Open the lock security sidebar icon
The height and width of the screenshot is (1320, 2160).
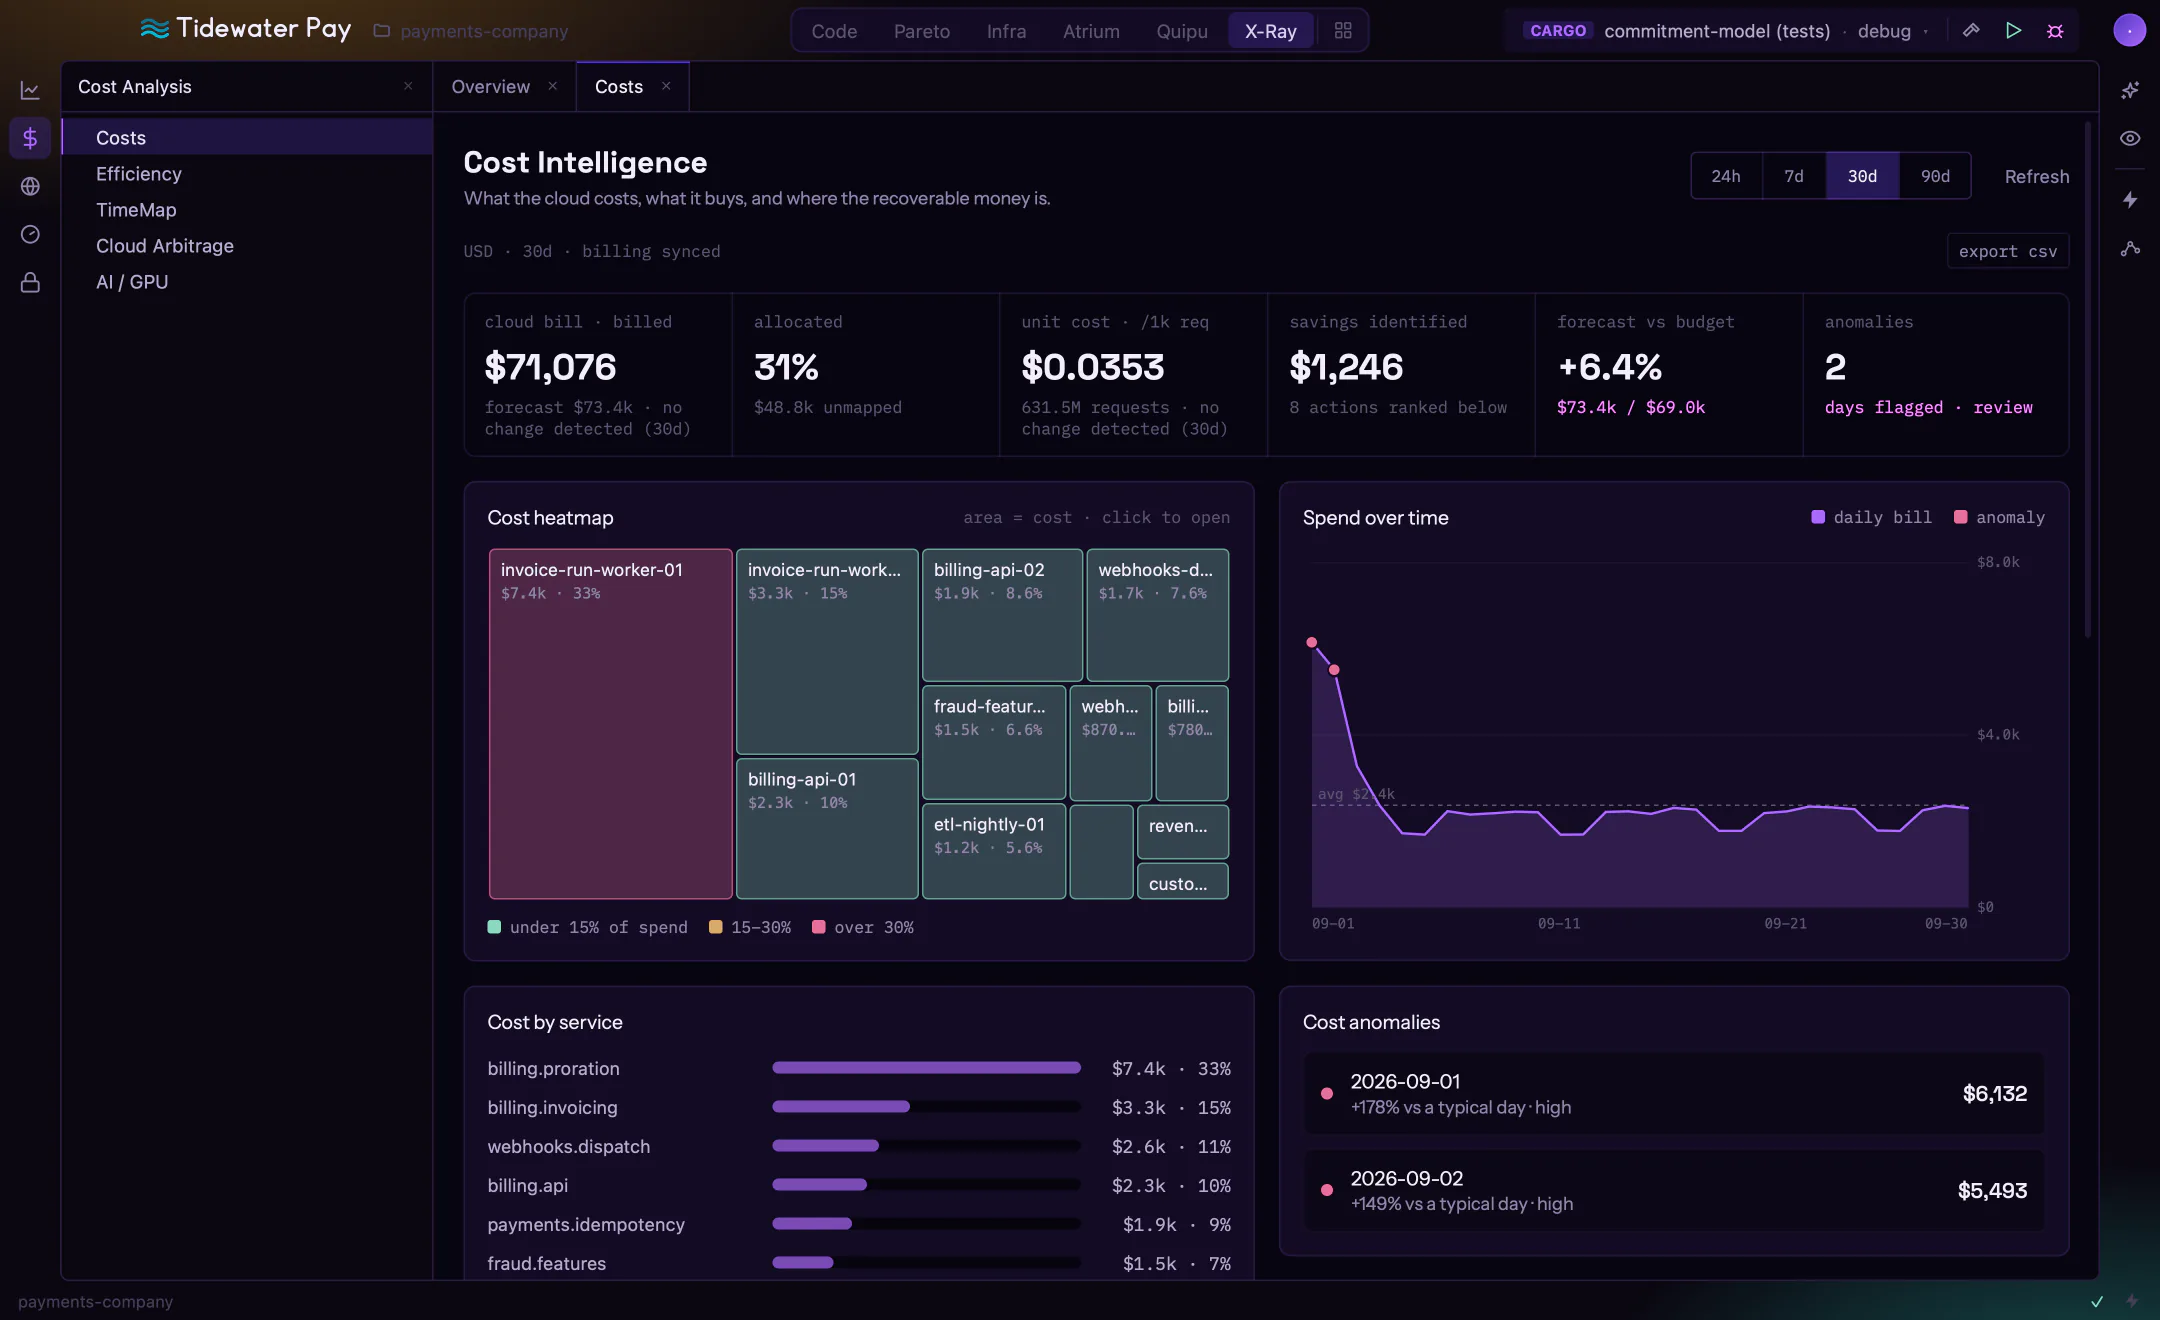[30, 283]
